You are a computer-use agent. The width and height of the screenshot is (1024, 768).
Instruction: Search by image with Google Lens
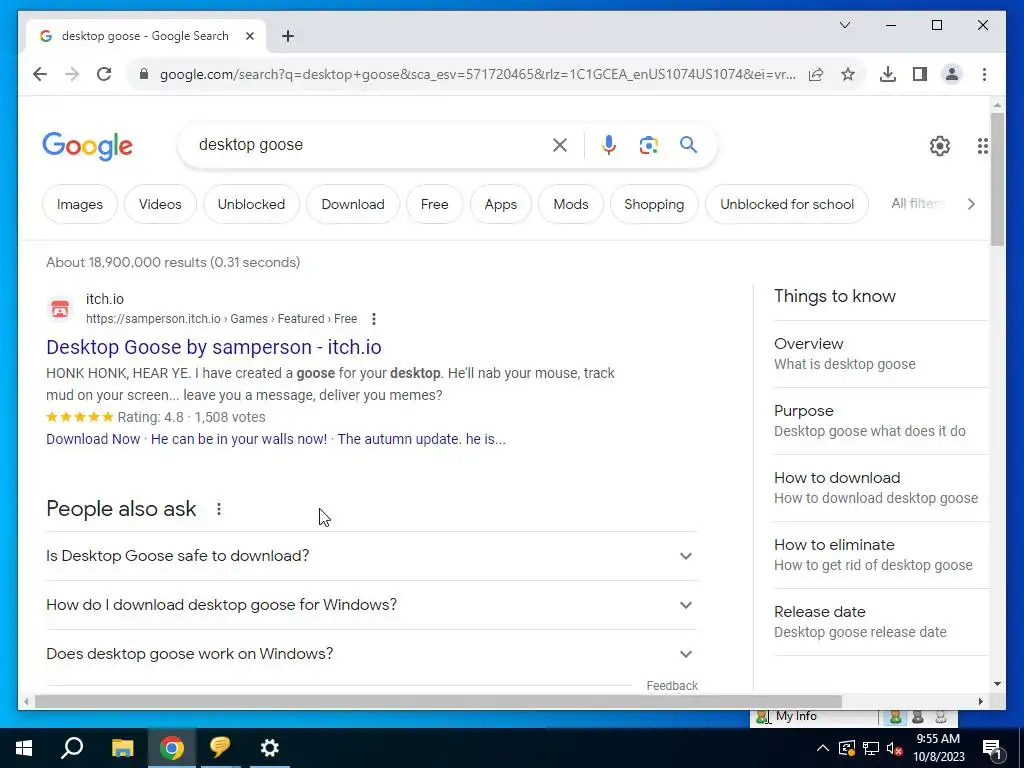coord(648,145)
